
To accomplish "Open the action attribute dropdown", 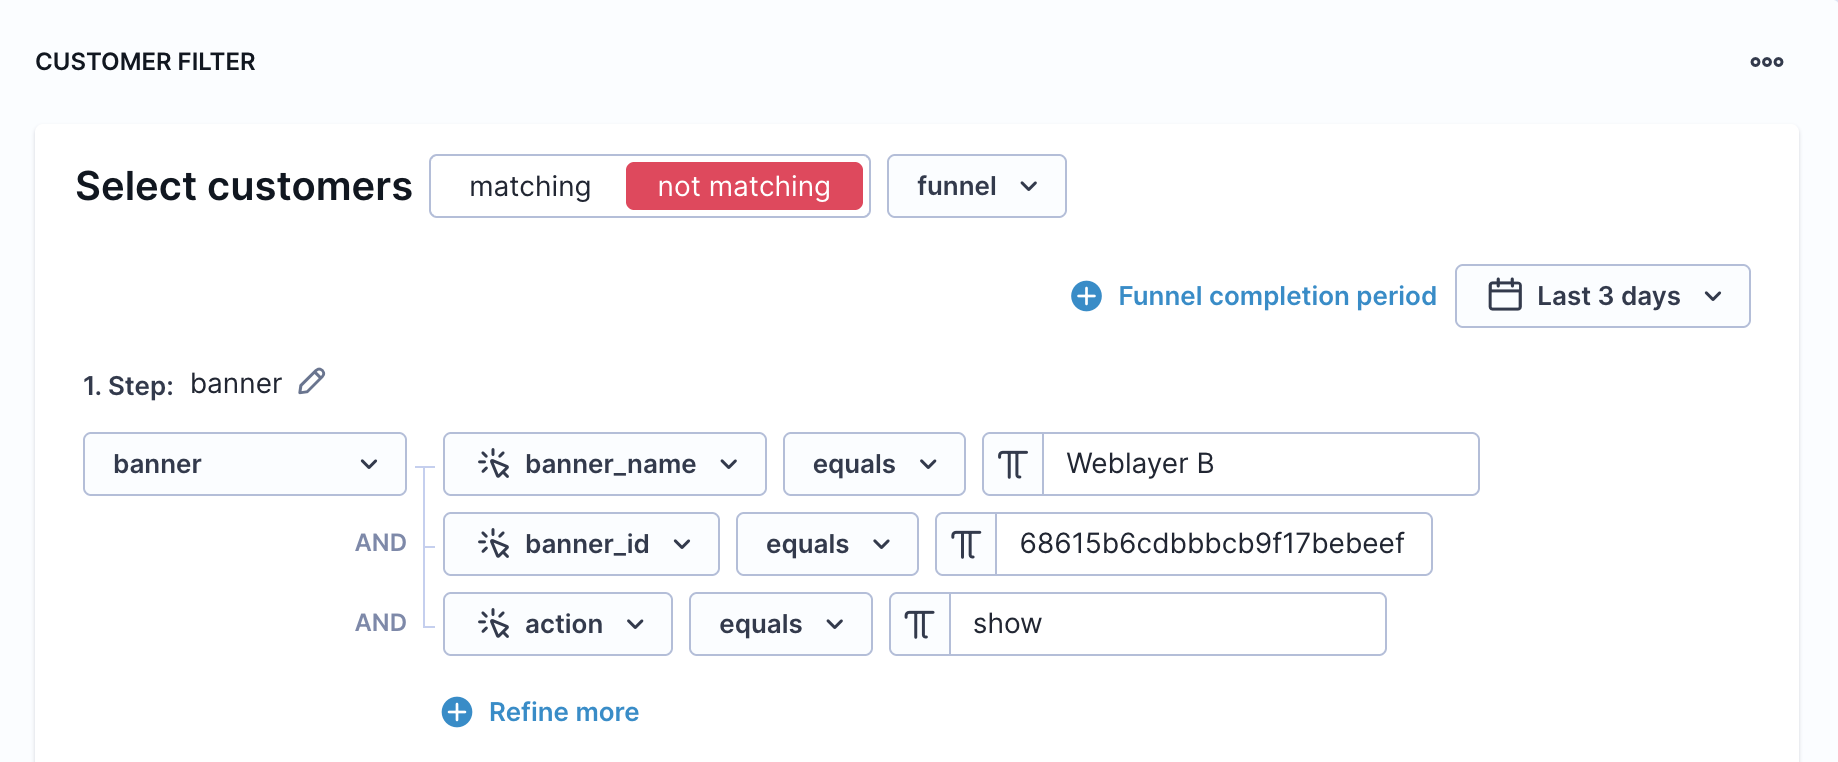I will click(558, 624).
